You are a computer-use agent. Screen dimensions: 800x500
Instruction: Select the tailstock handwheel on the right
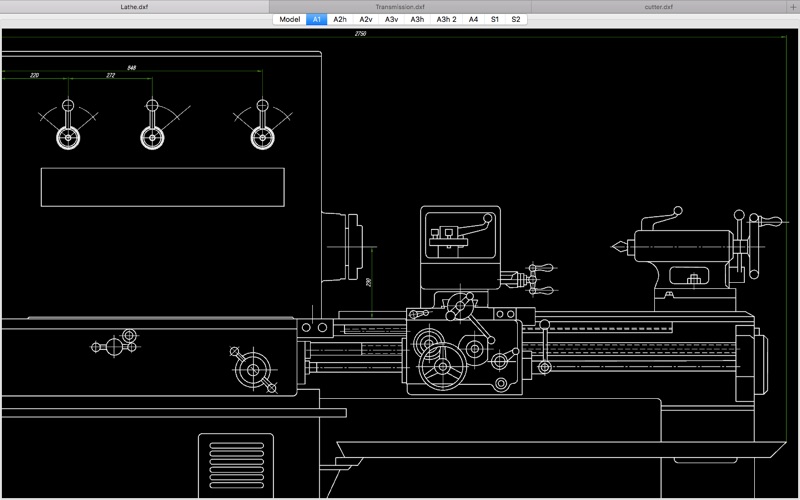[754, 246]
